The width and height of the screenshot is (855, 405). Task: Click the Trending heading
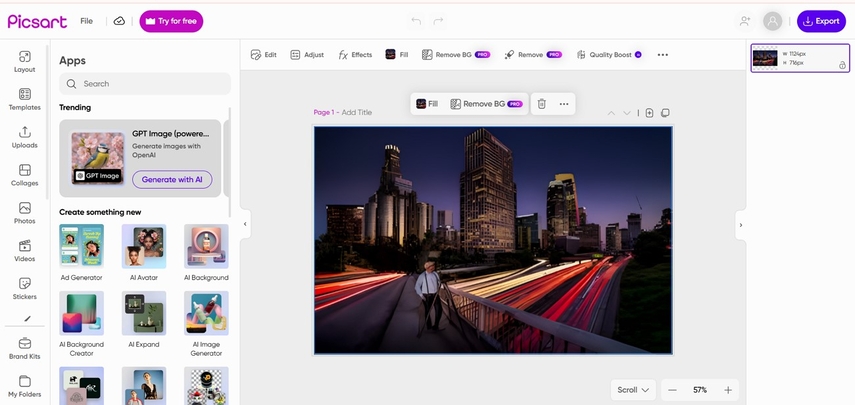click(75, 107)
